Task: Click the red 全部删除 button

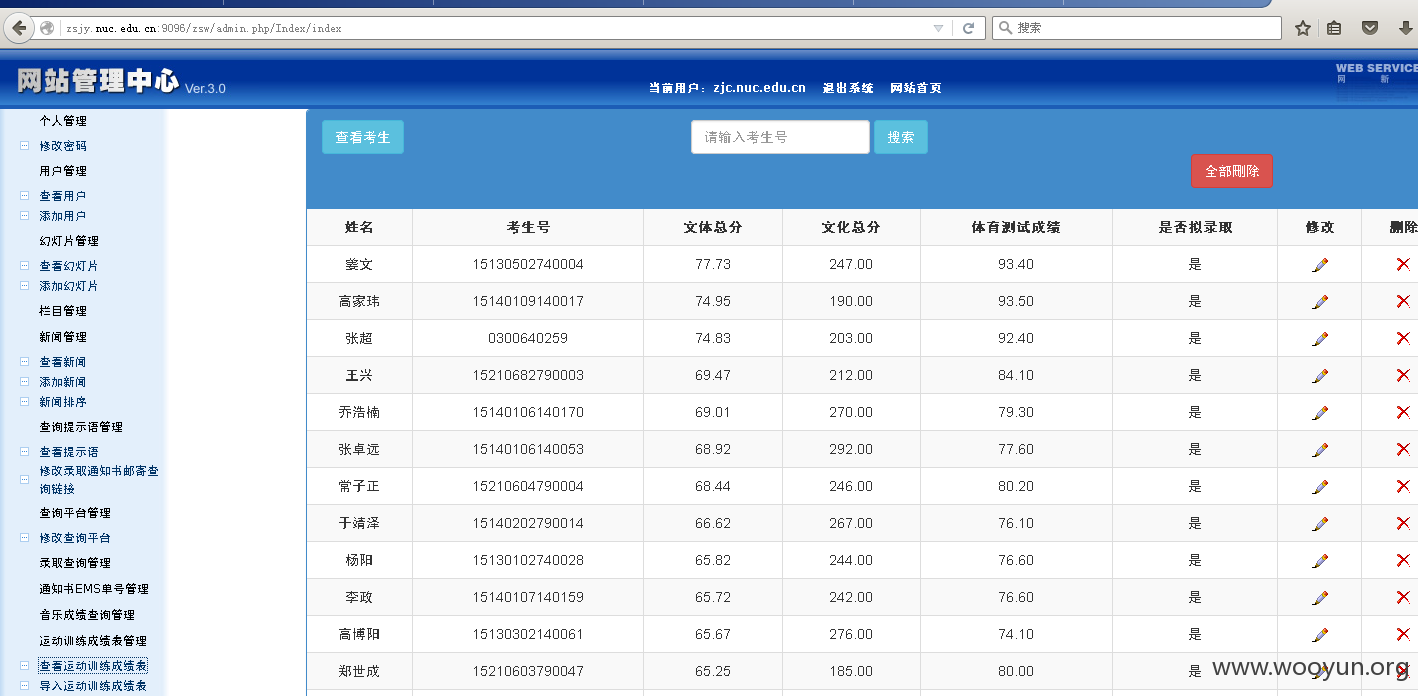Action: (x=1232, y=171)
